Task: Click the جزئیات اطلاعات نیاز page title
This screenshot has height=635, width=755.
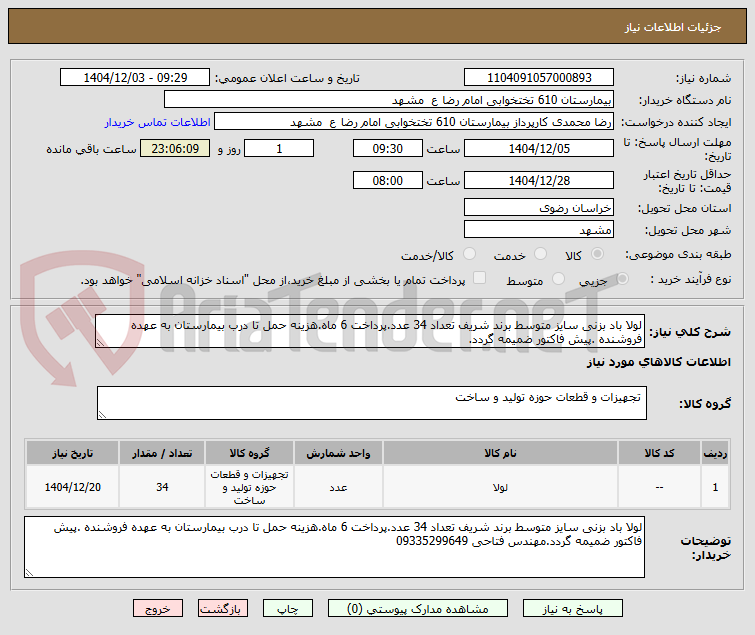Action: (673, 27)
